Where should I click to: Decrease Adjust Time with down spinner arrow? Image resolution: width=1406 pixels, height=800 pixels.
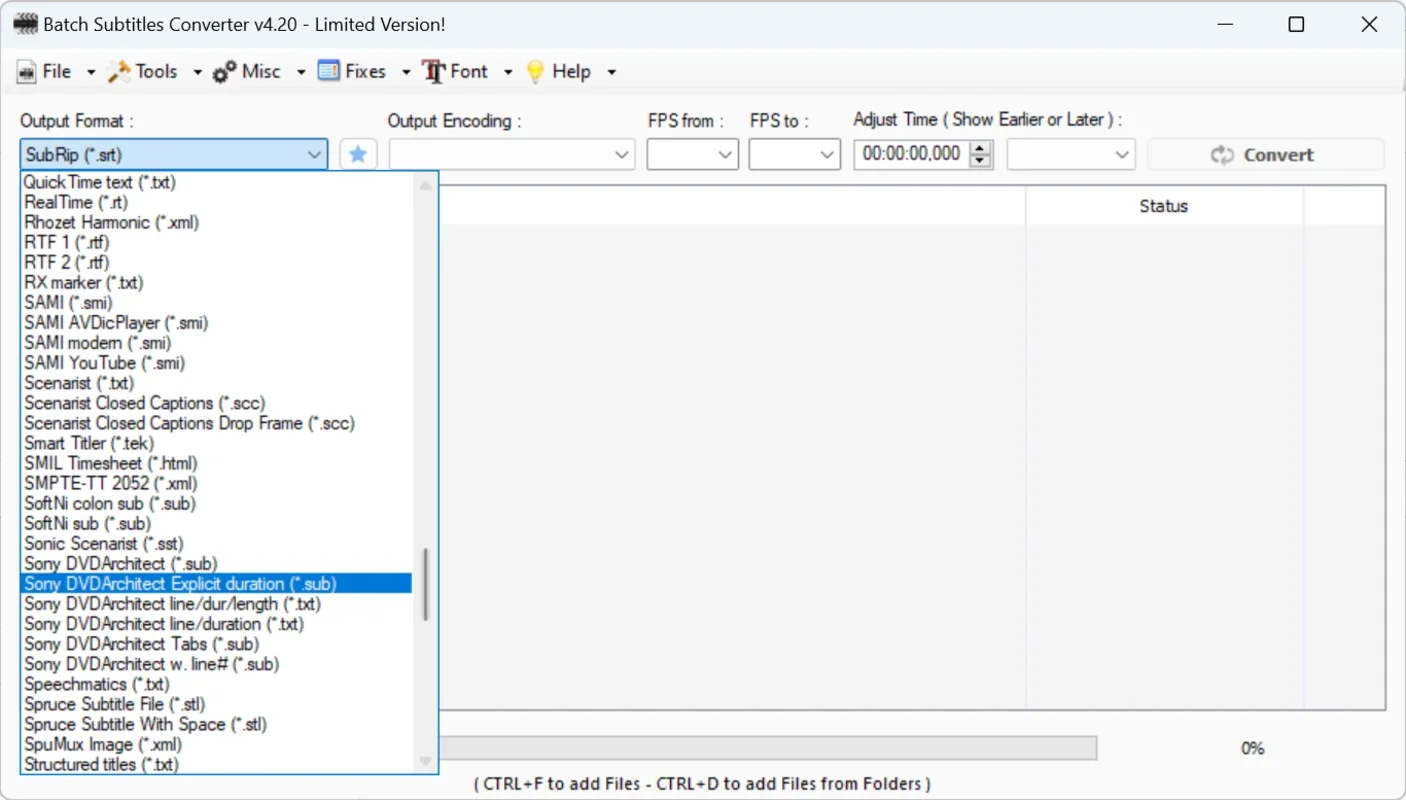tap(981, 161)
